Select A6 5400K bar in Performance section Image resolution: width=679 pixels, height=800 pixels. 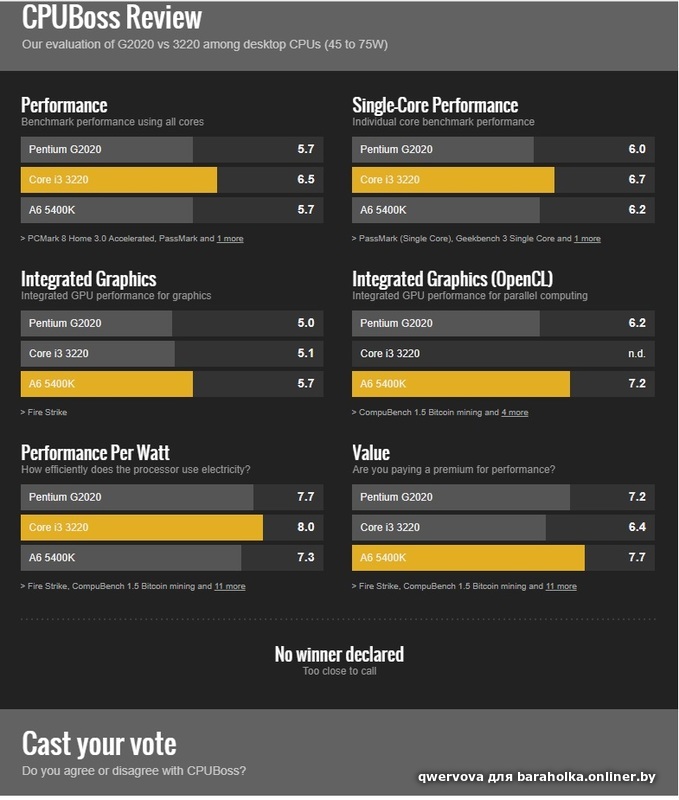(x=172, y=210)
